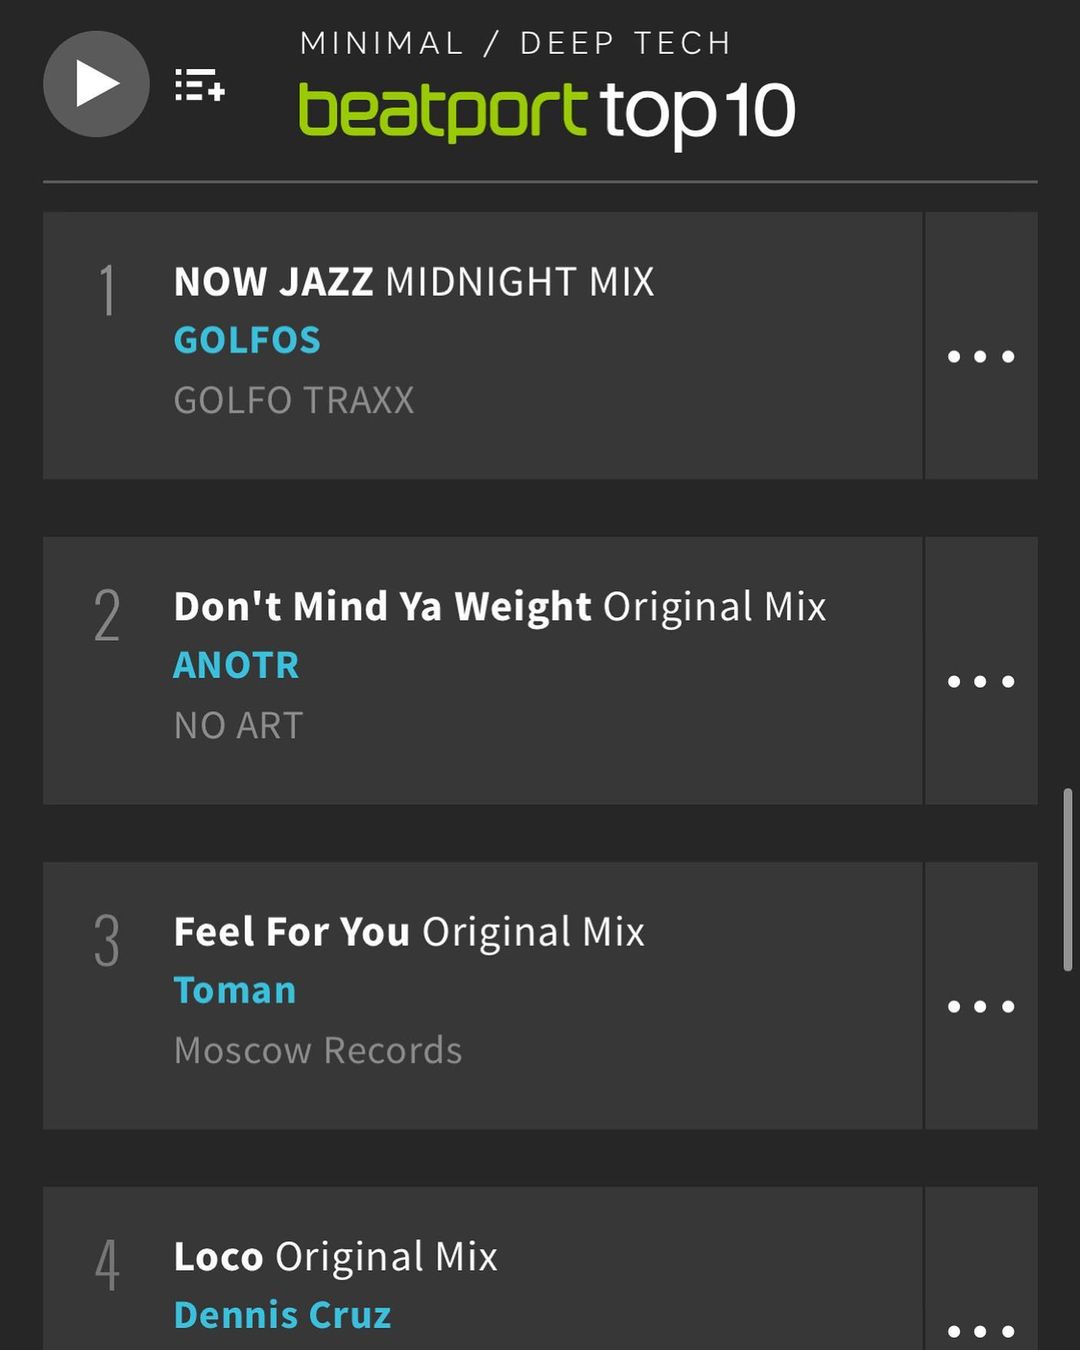Add the top 10 chart to queue
1080x1350 pixels.
click(x=200, y=86)
